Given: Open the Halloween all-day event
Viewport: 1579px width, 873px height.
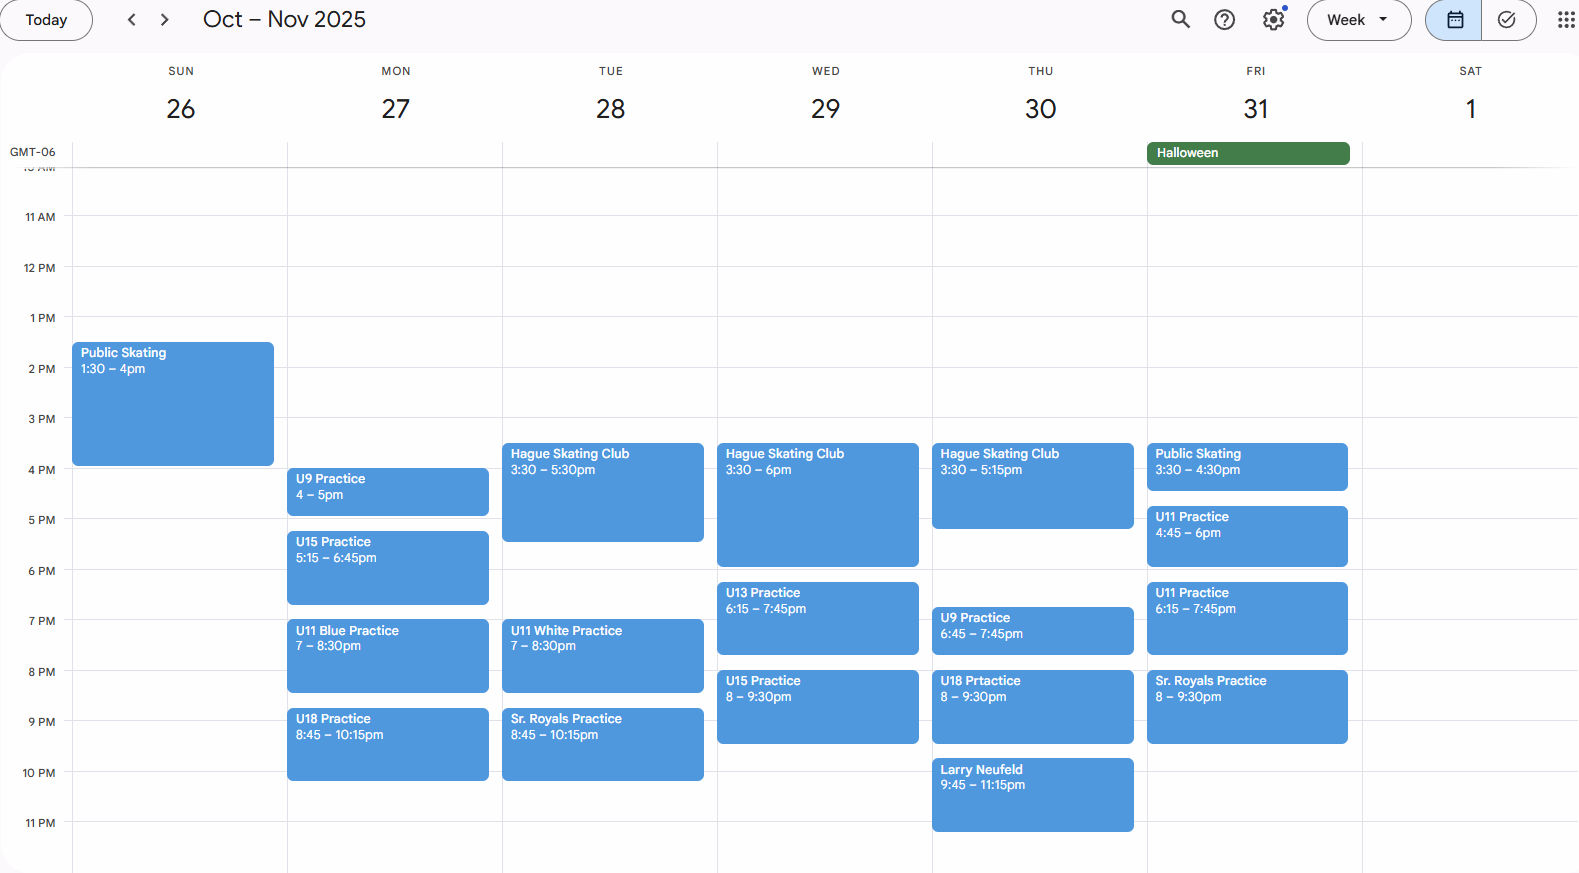Looking at the screenshot, I should point(1248,153).
